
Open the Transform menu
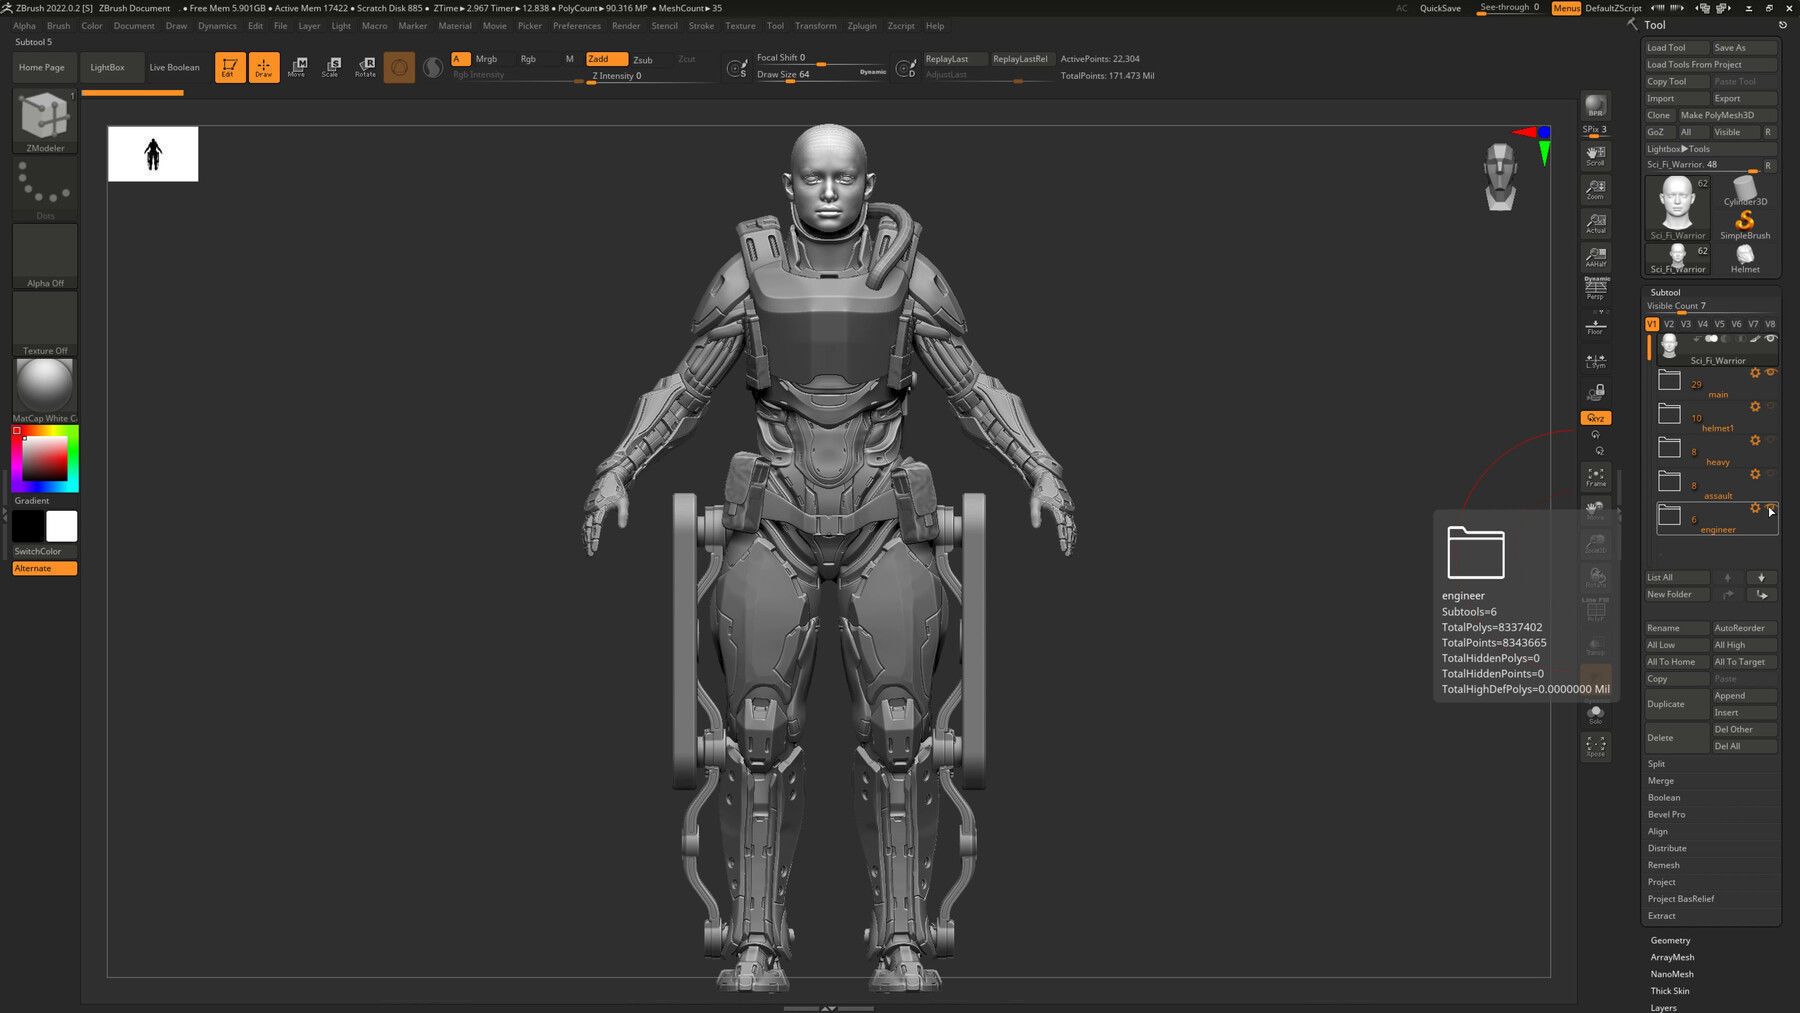click(x=815, y=26)
